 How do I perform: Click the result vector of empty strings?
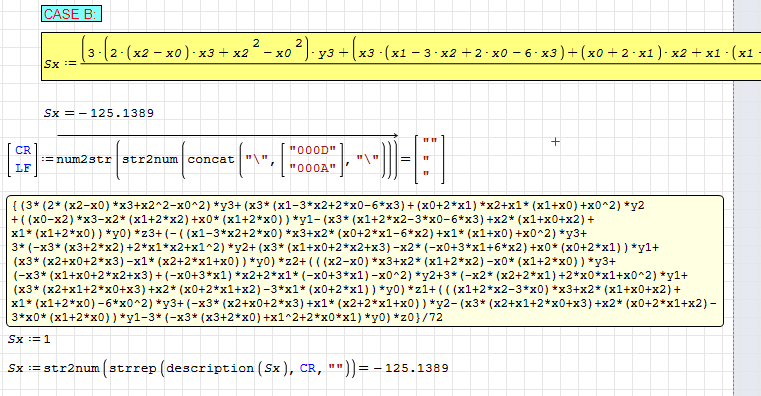429,159
